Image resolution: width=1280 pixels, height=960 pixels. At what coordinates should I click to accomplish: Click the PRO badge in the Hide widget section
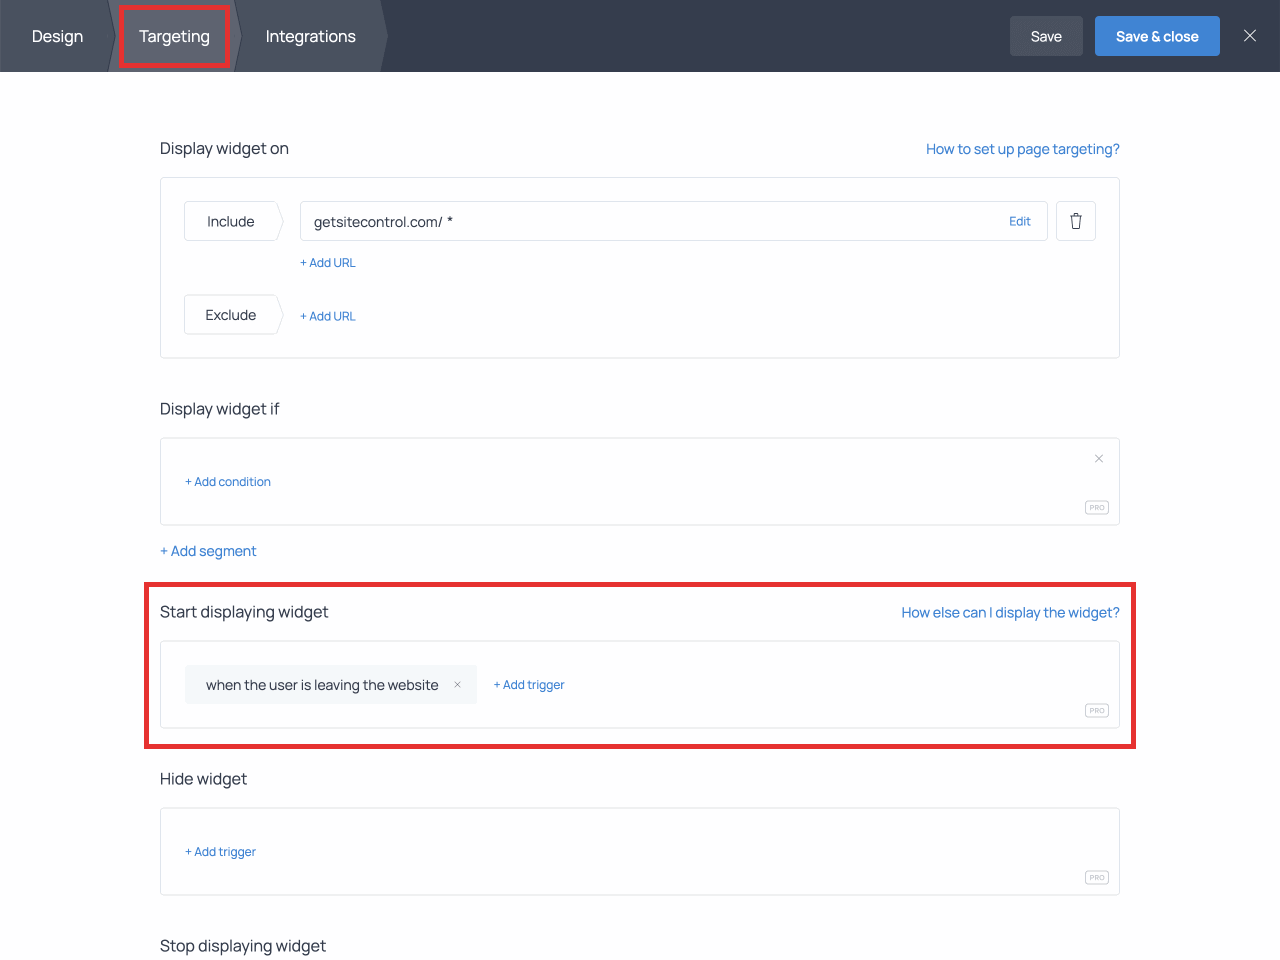coord(1096,877)
